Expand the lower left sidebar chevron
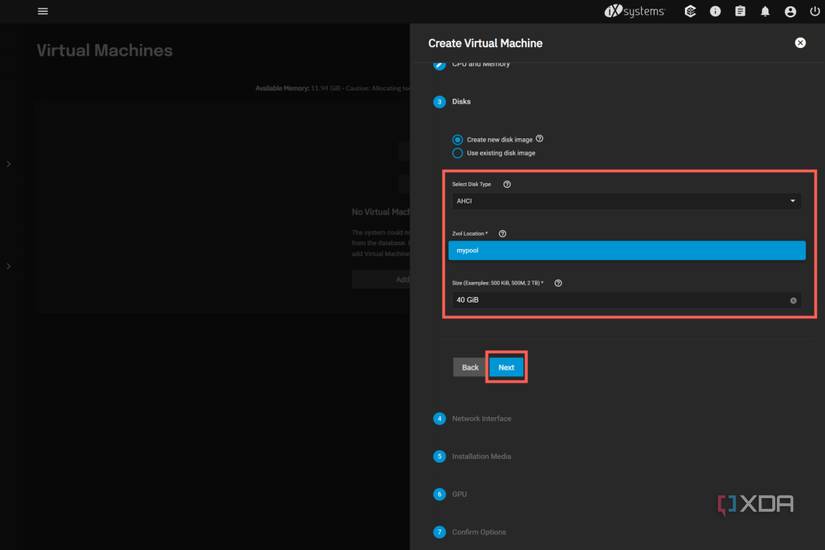This screenshot has height=550, width=825. pyautogui.click(x=8, y=266)
